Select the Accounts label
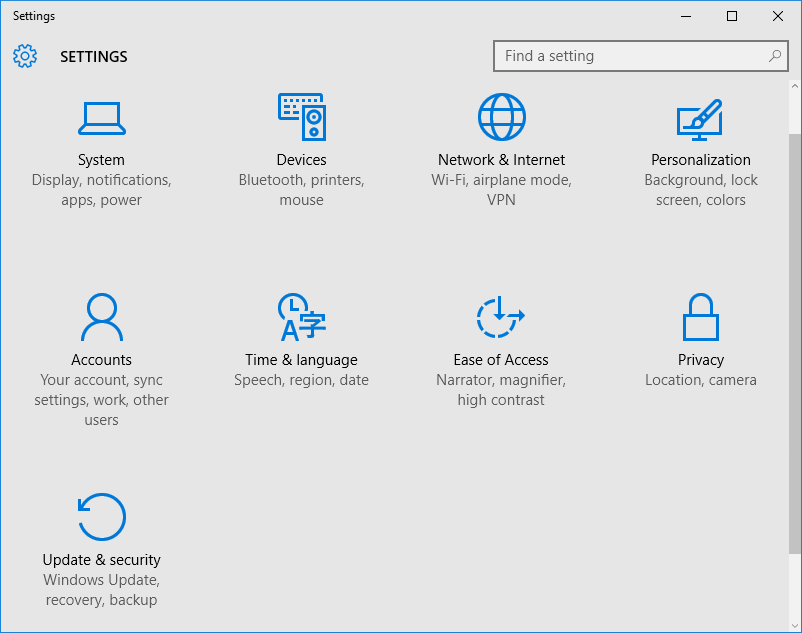 pos(101,359)
